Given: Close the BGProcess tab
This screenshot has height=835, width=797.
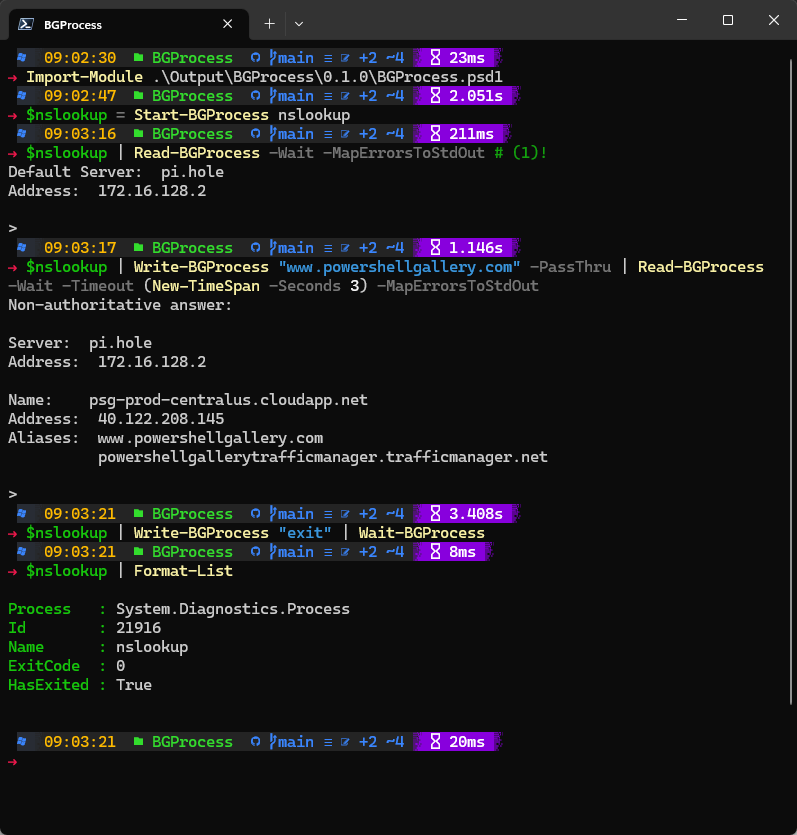Looking at the screenshot, I should click(x=227, y=24).
